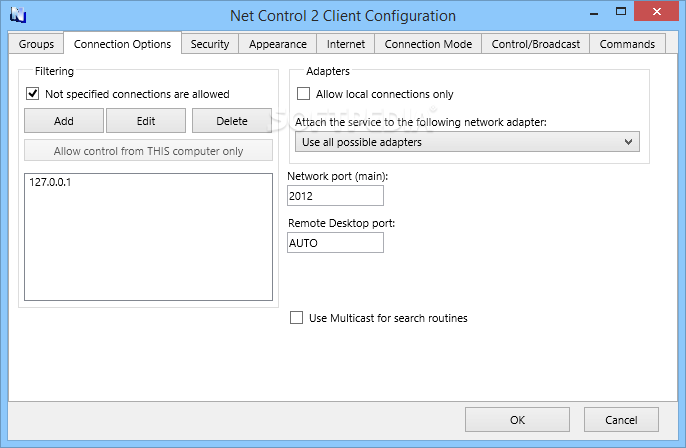
Task: Select the 127.0.0.1 list entry
Action: [50, 182]
